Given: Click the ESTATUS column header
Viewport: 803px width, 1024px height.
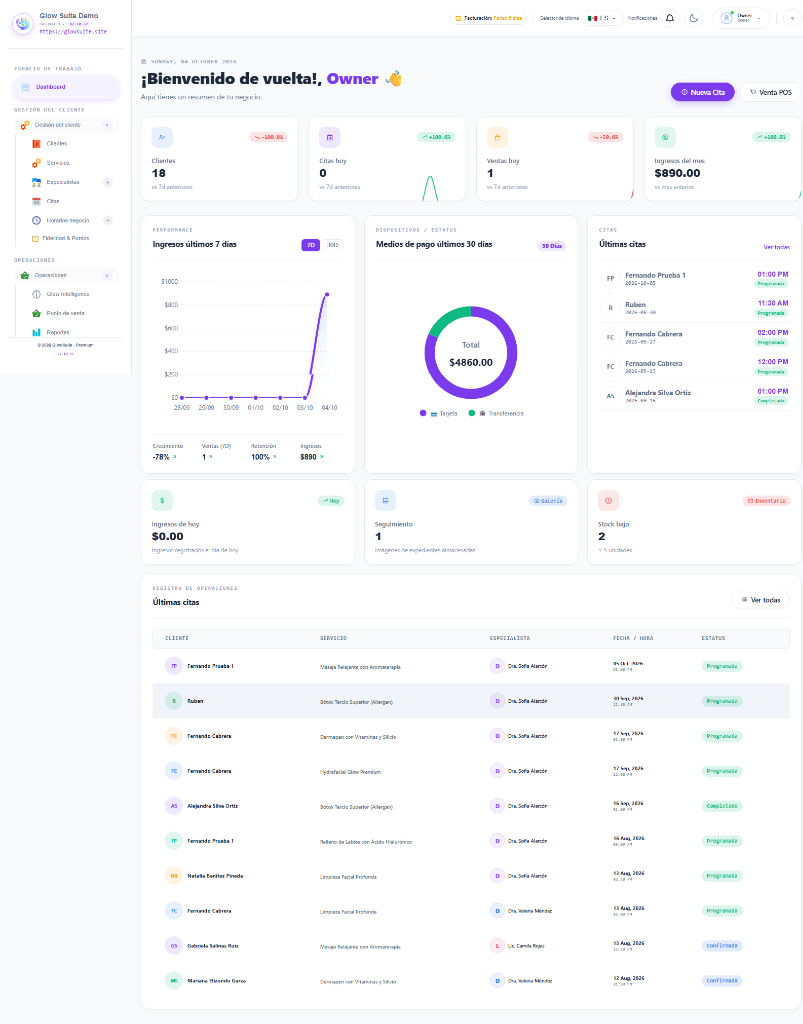Looking at the screenshot, I should (713, 638).
